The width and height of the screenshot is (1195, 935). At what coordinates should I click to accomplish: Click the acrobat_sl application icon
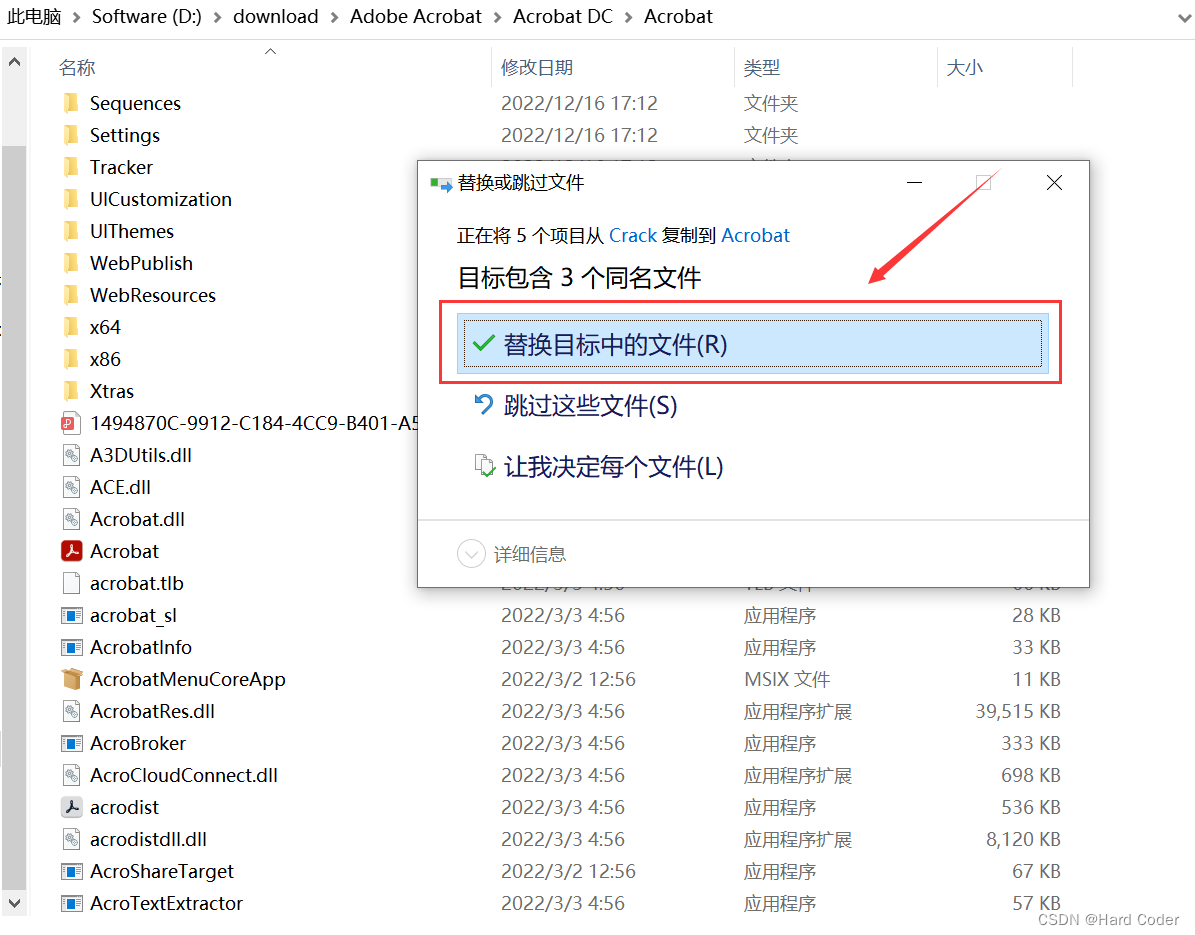[72, 615]
